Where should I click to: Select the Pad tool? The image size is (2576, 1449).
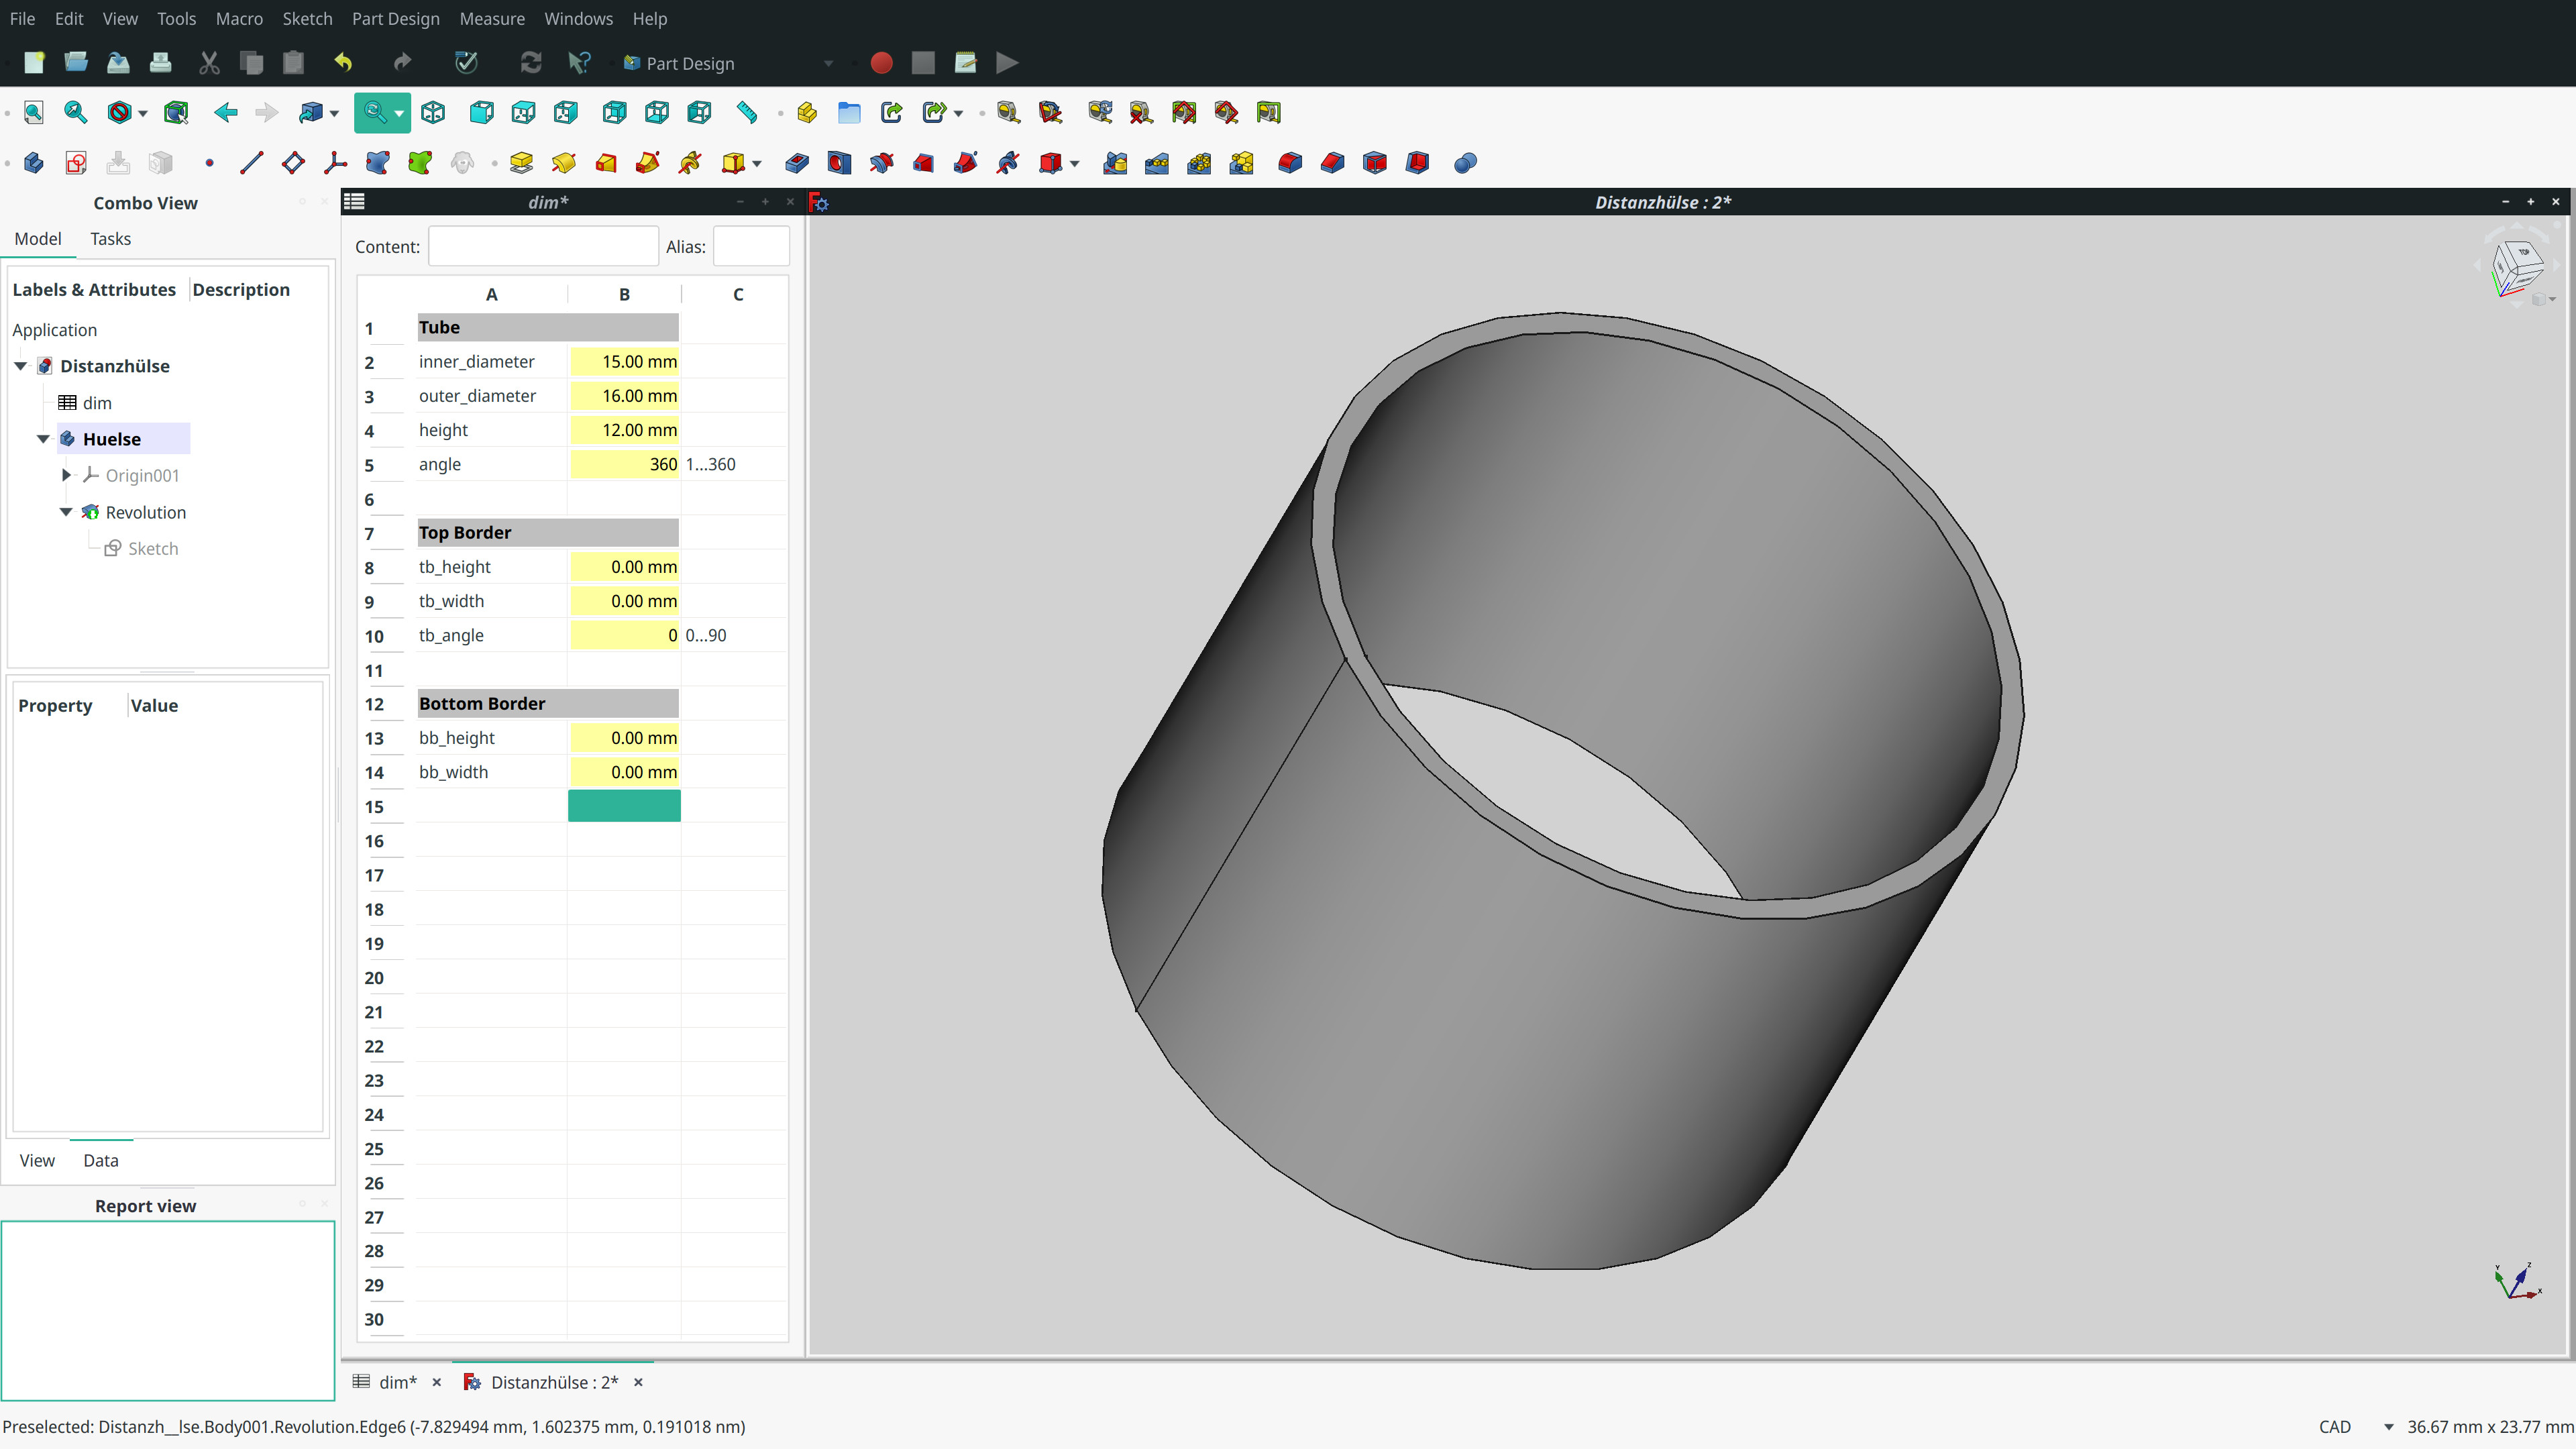pos(521,162)
